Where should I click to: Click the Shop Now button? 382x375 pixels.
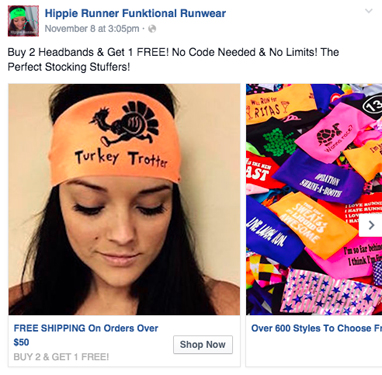(x=203, y=344)
